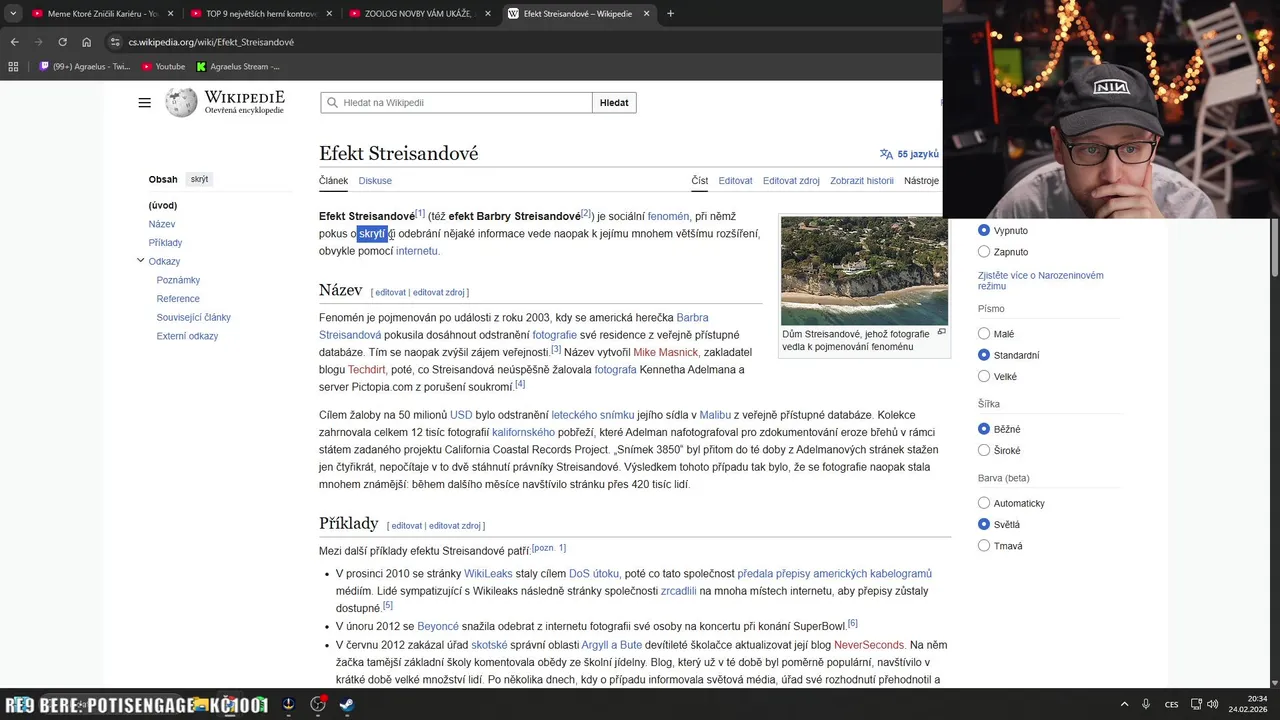Go back using the browser back arrow
This screenshot has width=1280, height=720.
click(x=14, y=42)
